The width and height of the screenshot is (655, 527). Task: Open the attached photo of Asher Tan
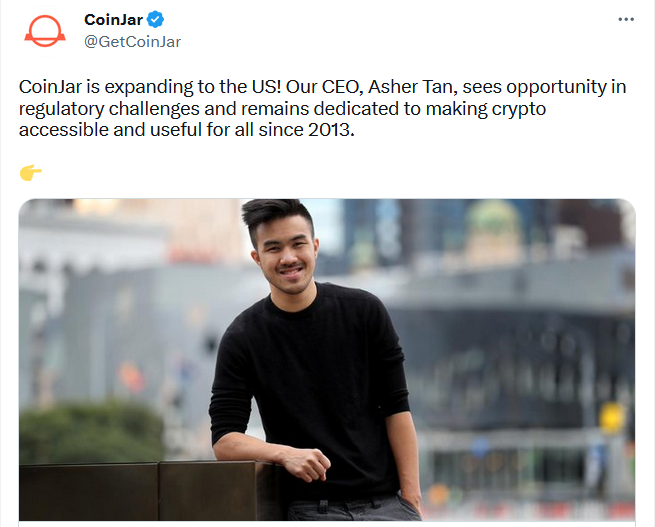tap(327, 360)
